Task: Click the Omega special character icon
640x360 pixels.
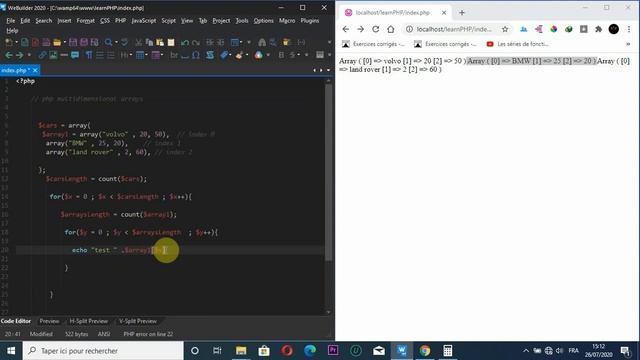Action: pyautogui.click(x=196, y=55)
